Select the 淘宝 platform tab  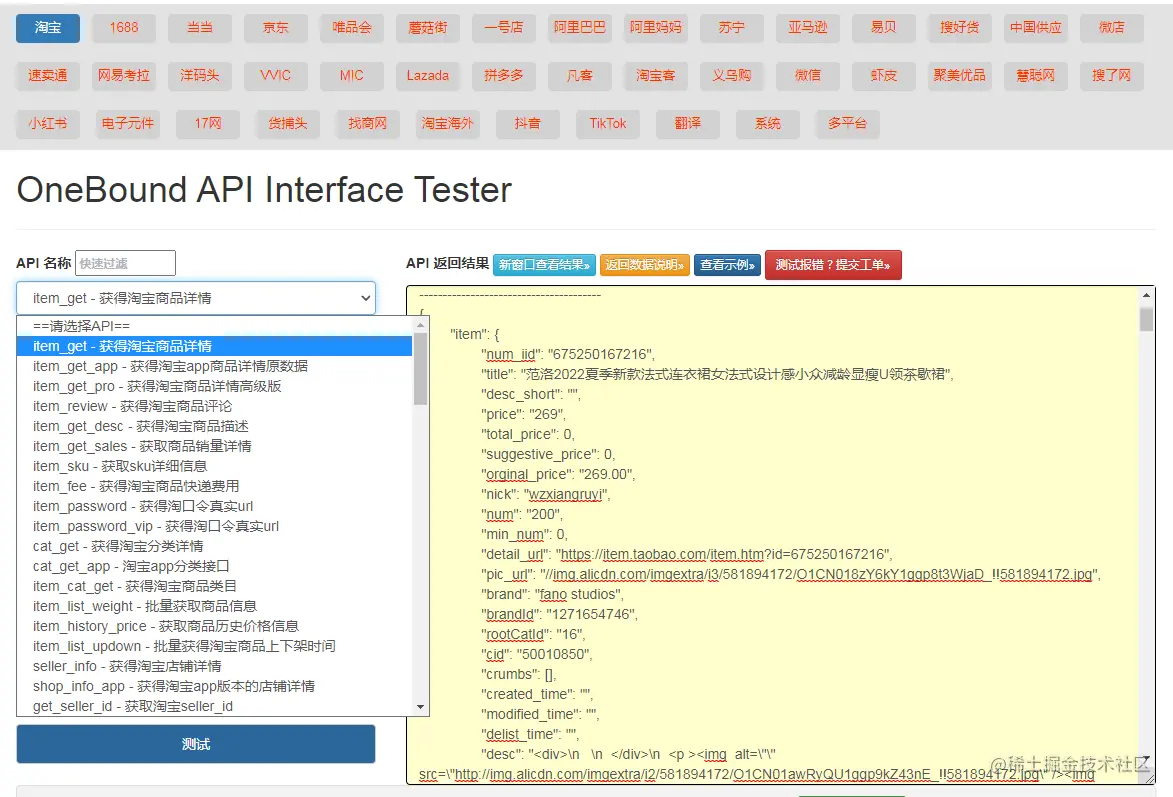coord(48,28)
